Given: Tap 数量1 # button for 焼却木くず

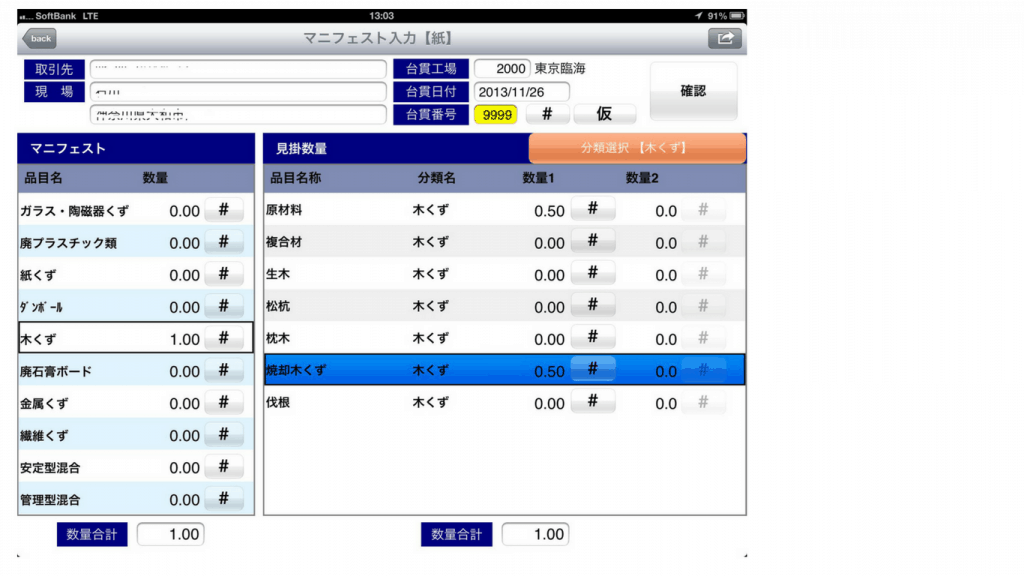Looking at the screenshot, I should coord(592,370).
